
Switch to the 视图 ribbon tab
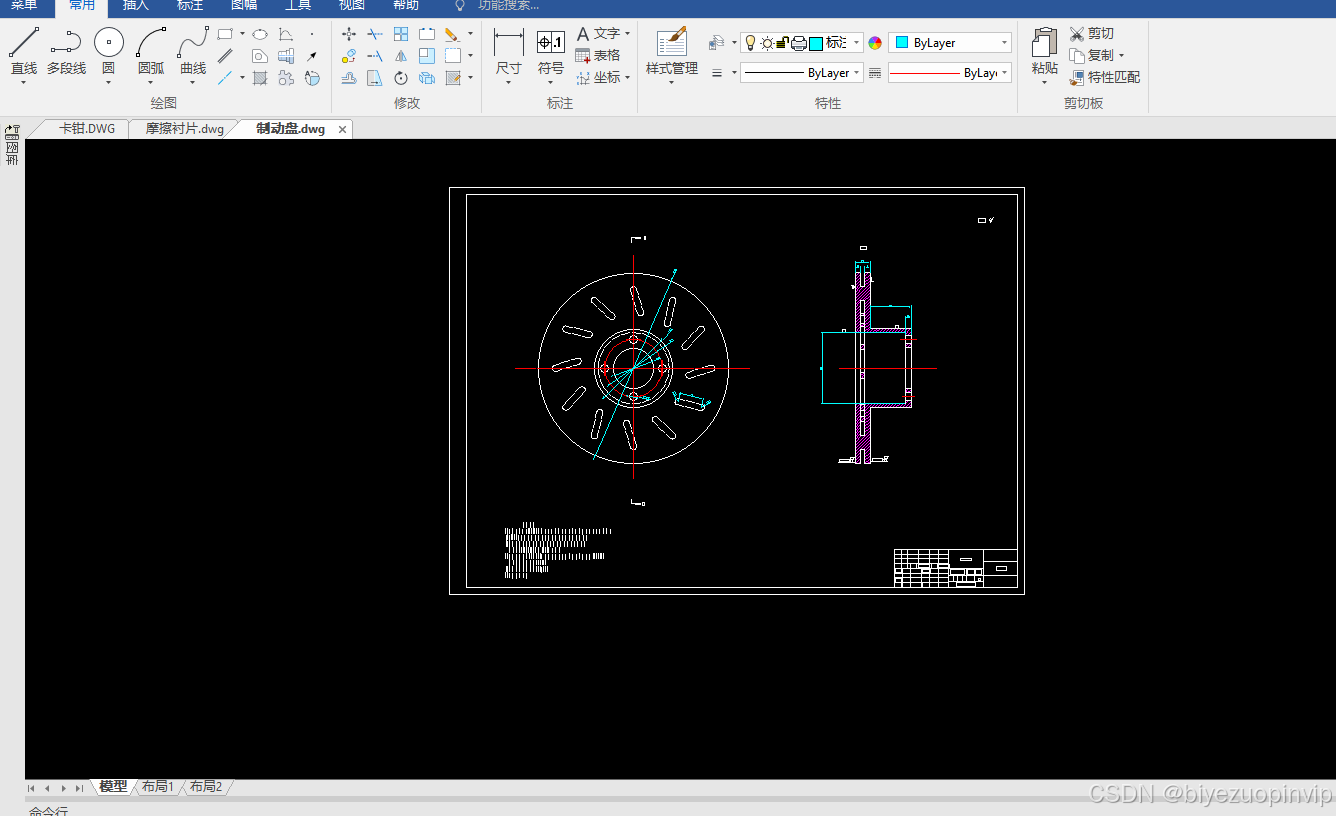coord(351,5)
